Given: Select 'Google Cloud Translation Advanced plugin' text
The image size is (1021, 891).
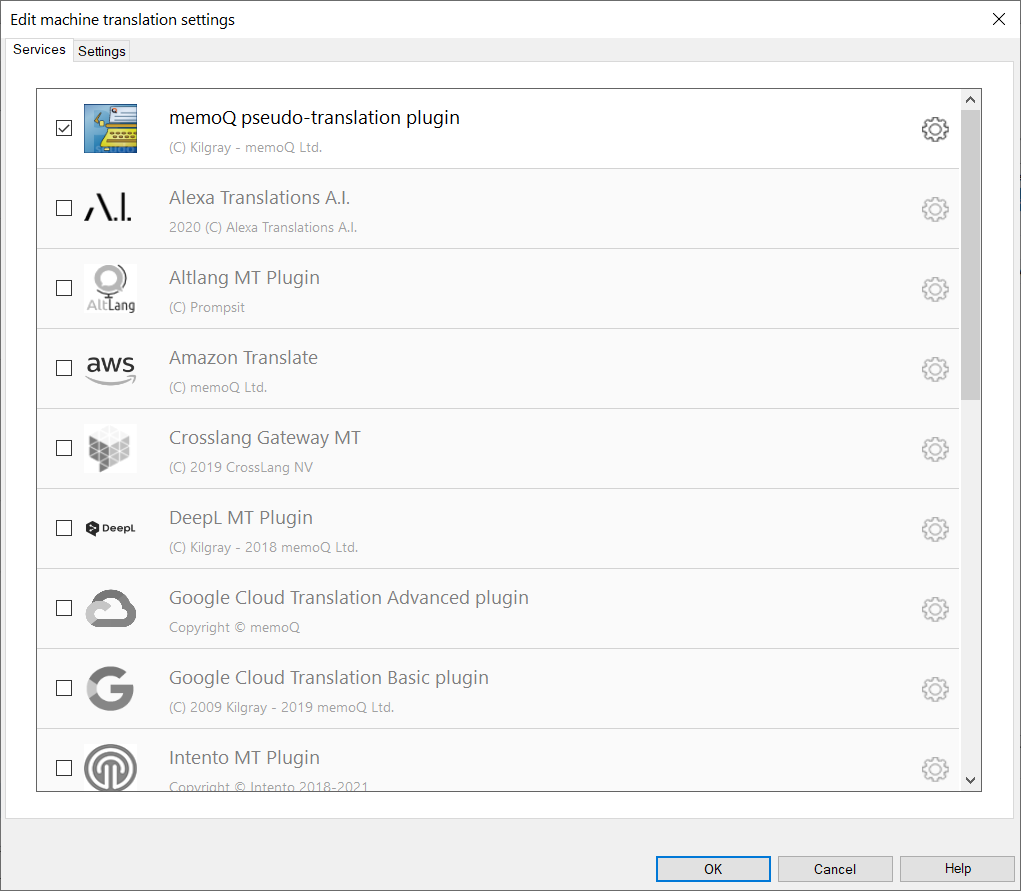Looking at the screenshot, I should point(349,598).
